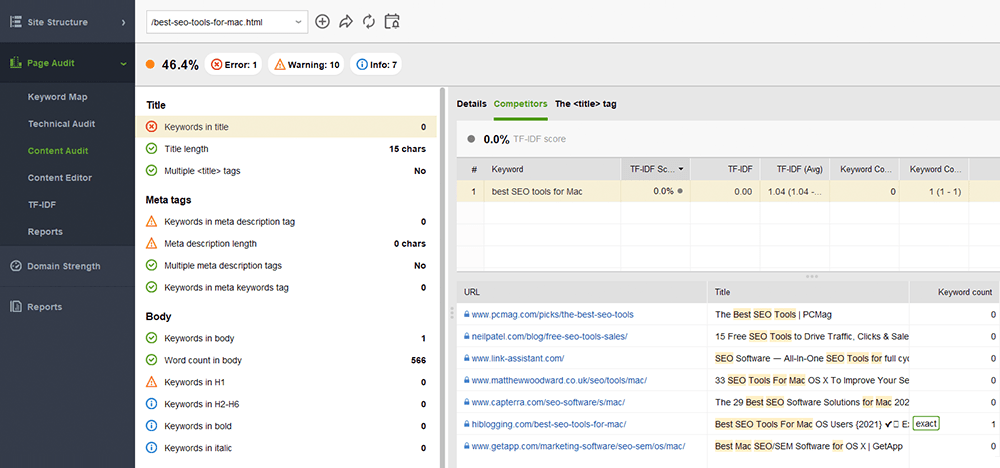Open www.link-assistant.com link
Viewport: 1000px width, 468px height.
[517, 358]
